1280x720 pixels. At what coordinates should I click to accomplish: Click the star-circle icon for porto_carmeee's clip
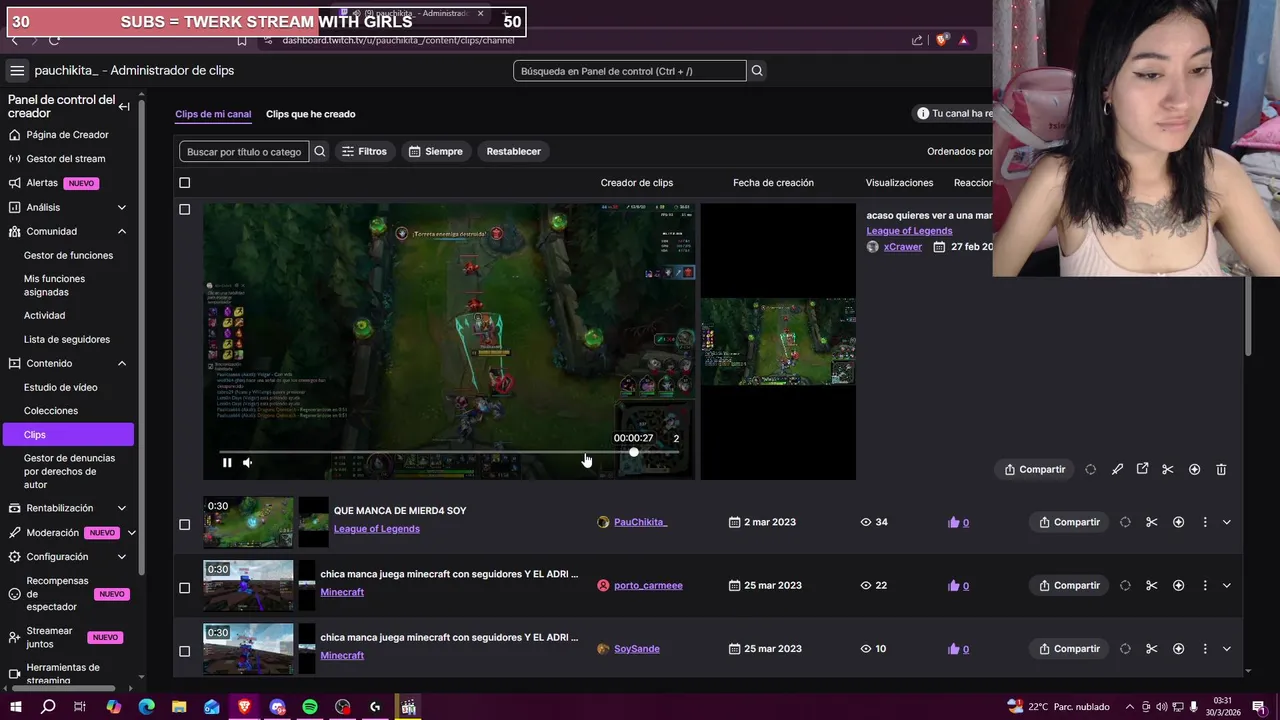pos(1178,585)
